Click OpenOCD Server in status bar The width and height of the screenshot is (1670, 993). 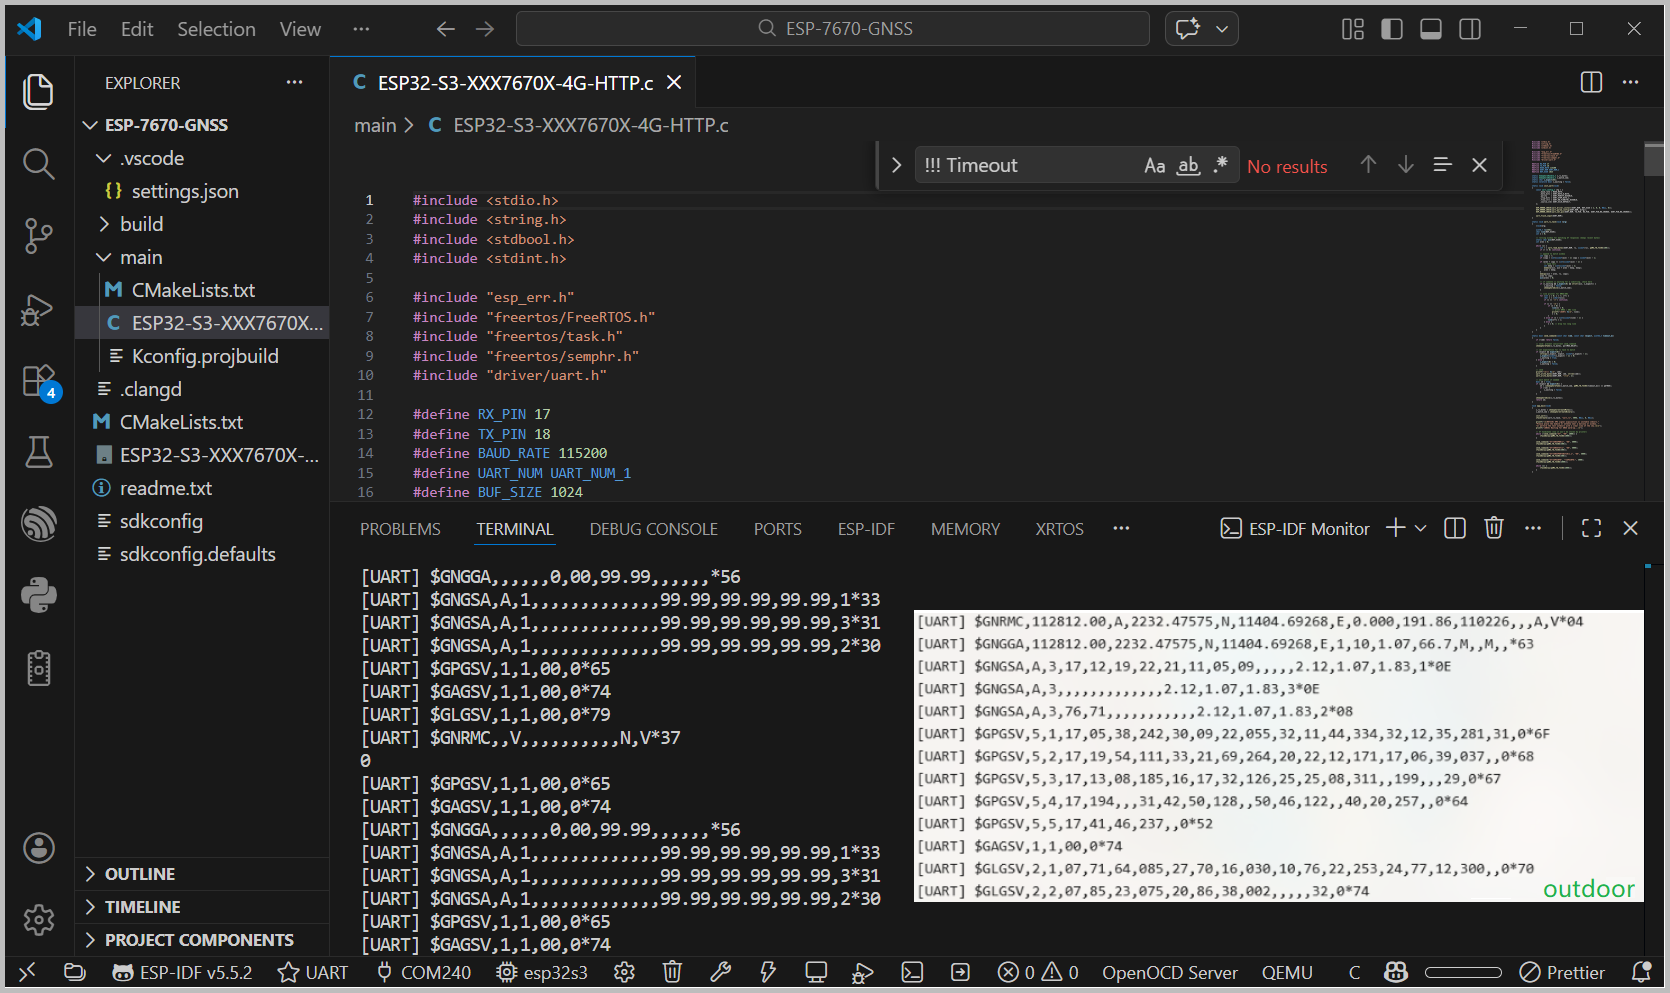coord(1169,972)
